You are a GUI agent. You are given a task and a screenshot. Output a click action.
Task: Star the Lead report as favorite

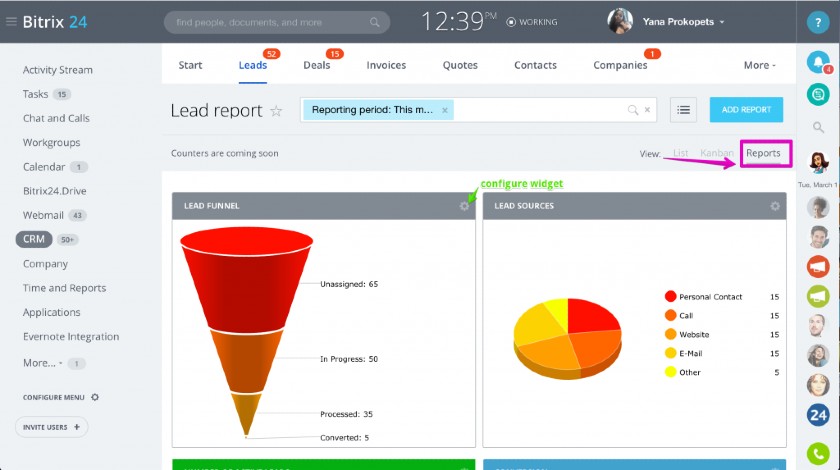coord(276,111)
